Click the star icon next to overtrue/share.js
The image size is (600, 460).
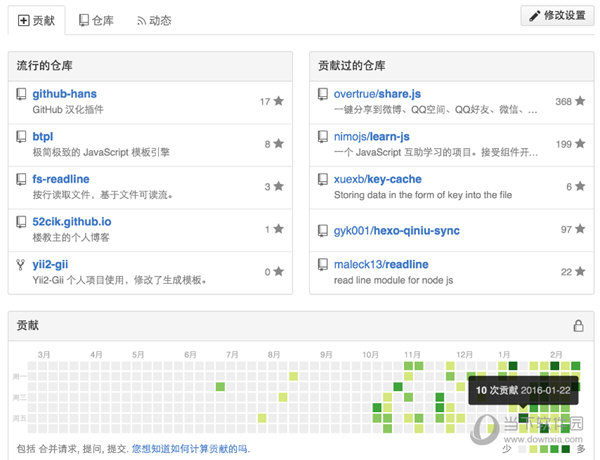pyautogui.click(x=581, y=101)
